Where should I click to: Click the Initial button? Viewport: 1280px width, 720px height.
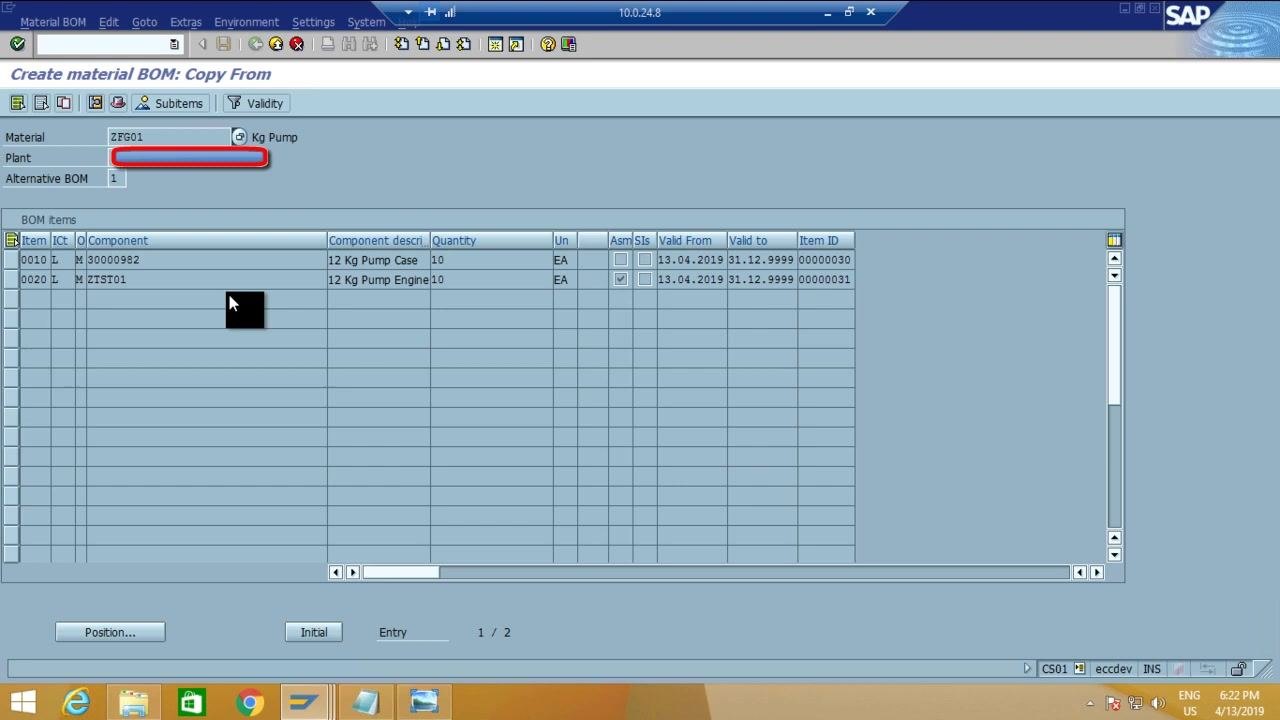coord(314,632)
